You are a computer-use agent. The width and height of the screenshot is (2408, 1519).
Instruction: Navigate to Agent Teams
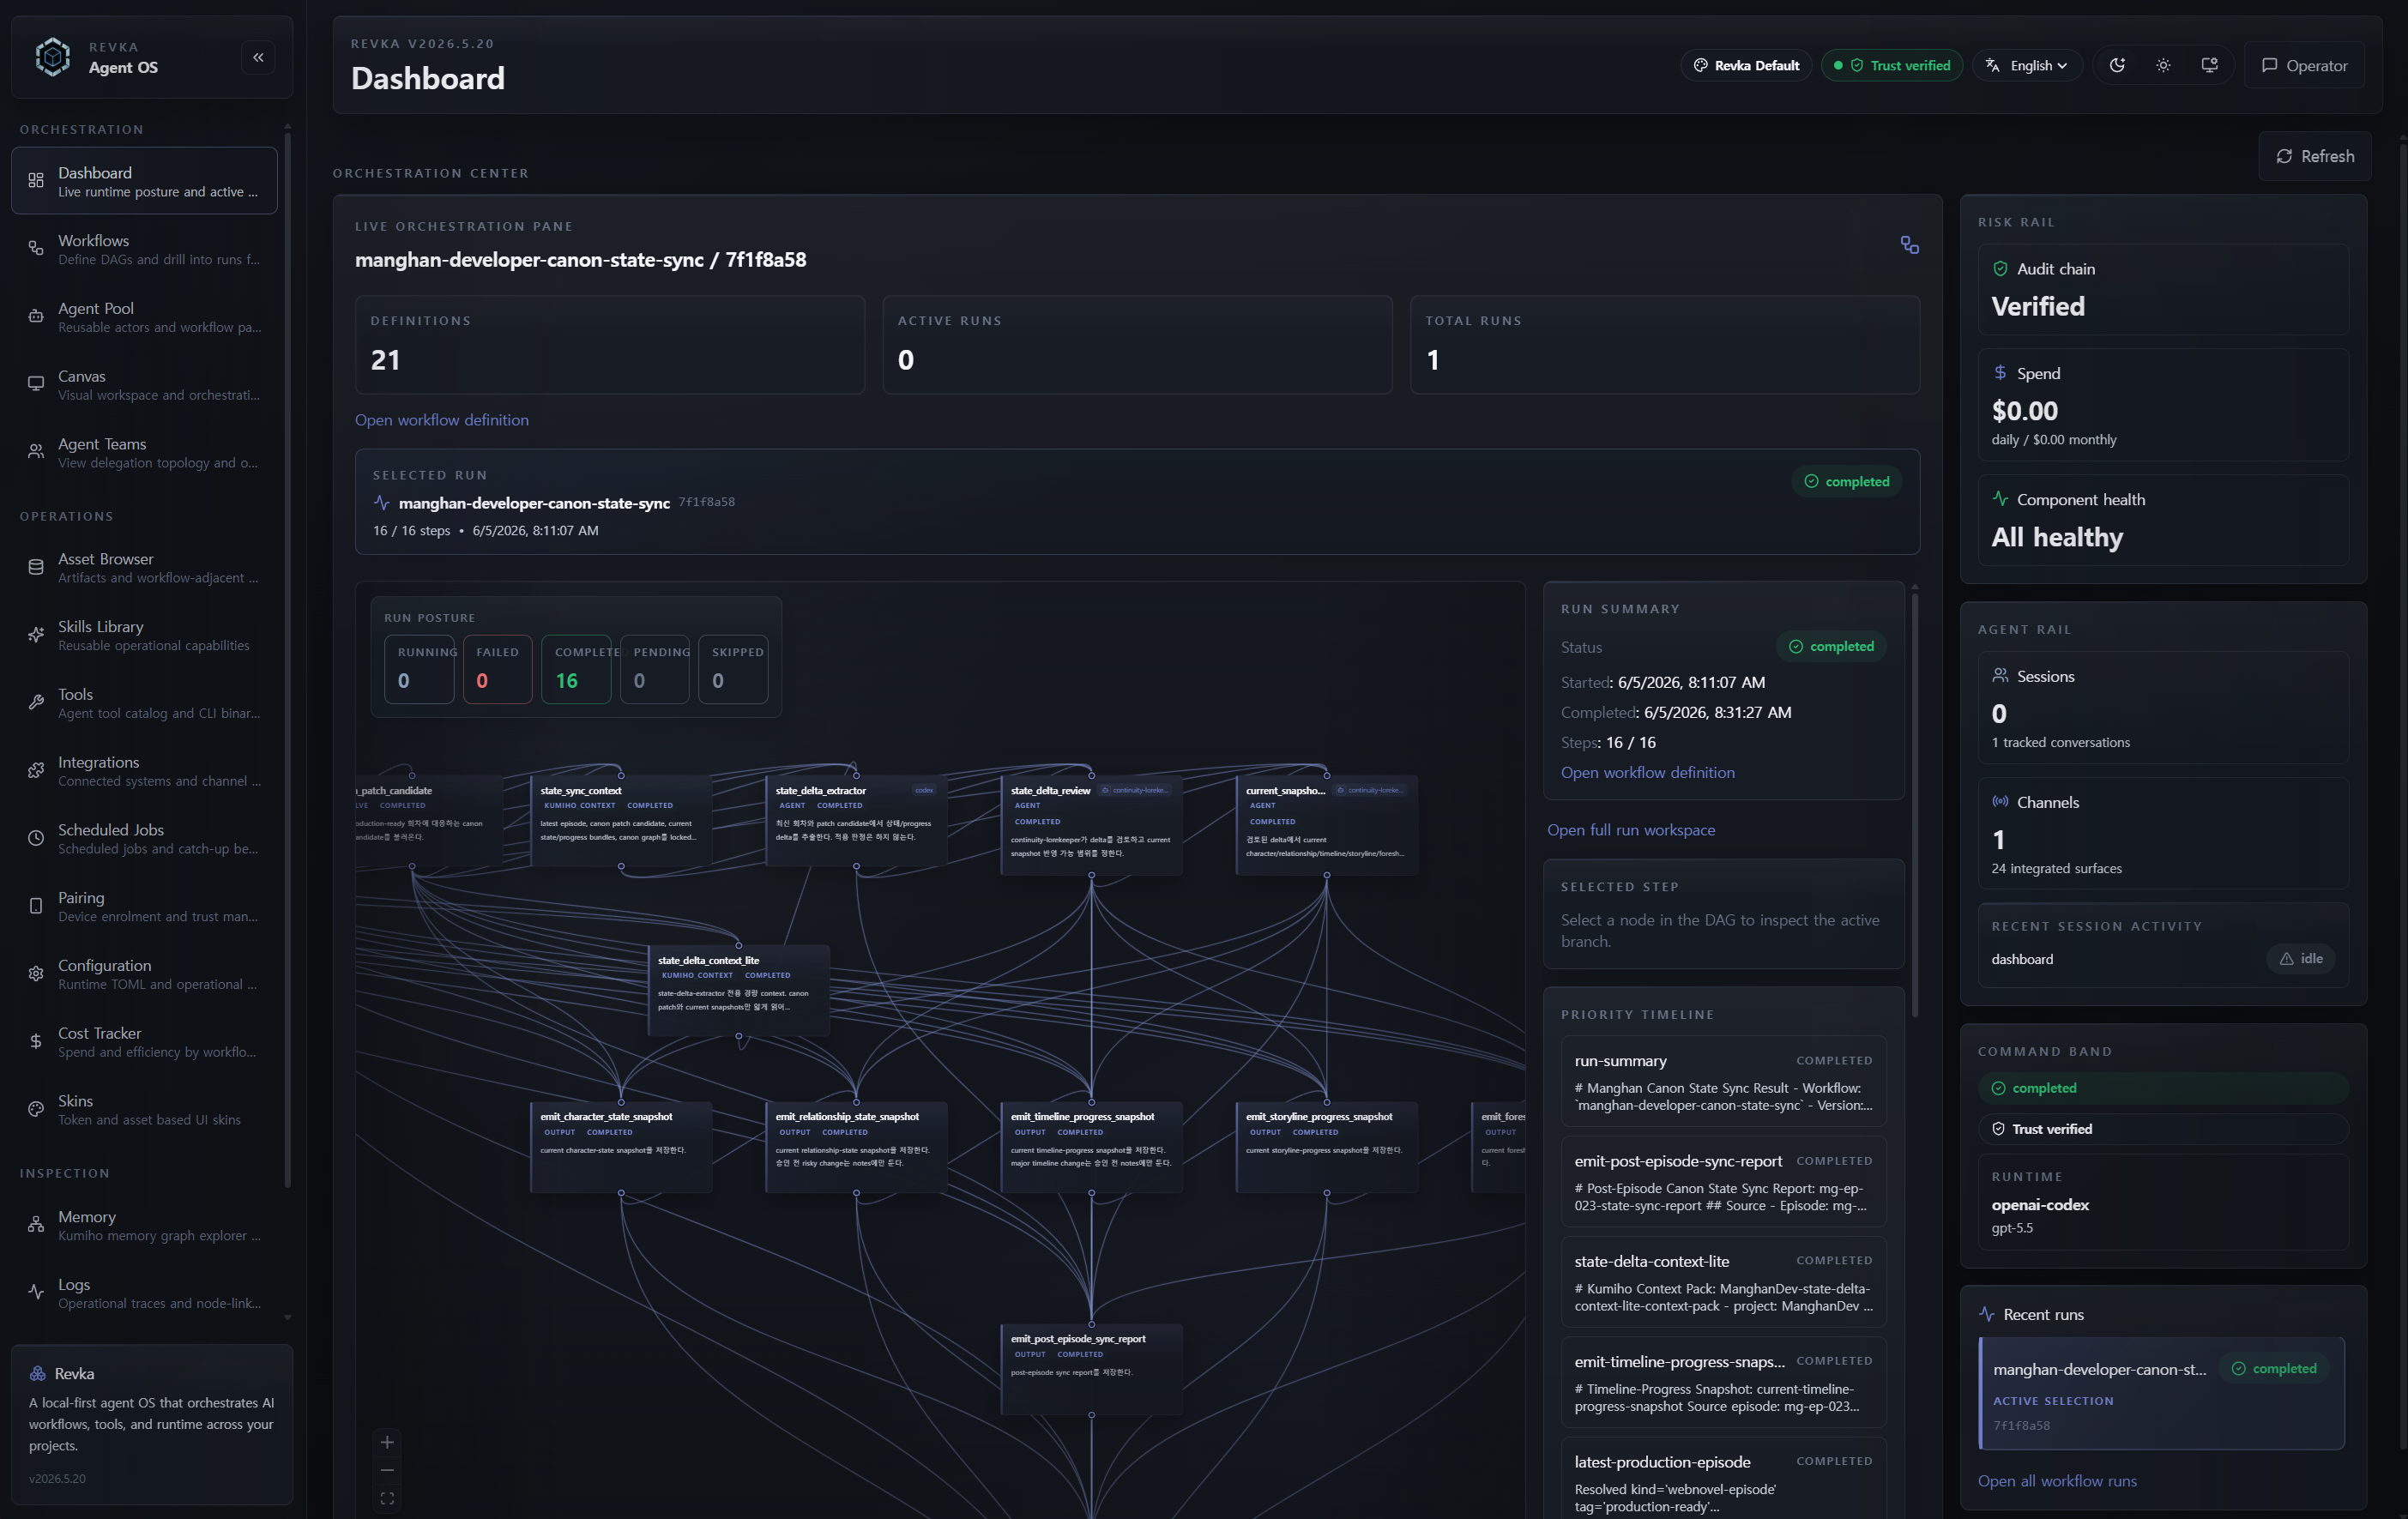coord(144,452)
